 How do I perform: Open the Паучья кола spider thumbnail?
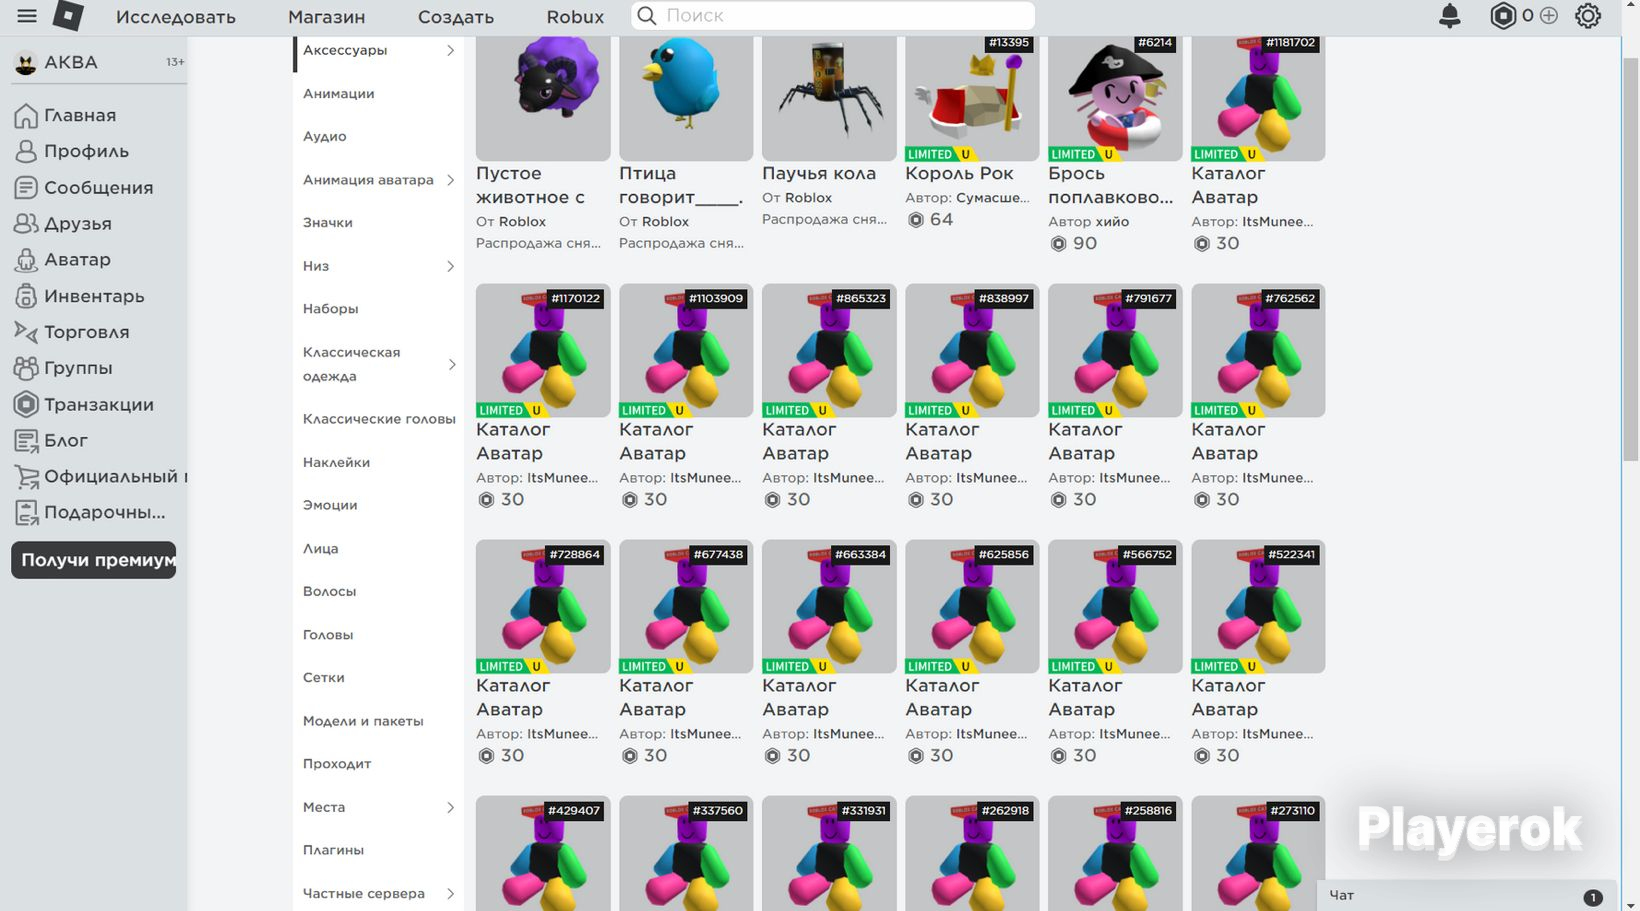[829, 98]
